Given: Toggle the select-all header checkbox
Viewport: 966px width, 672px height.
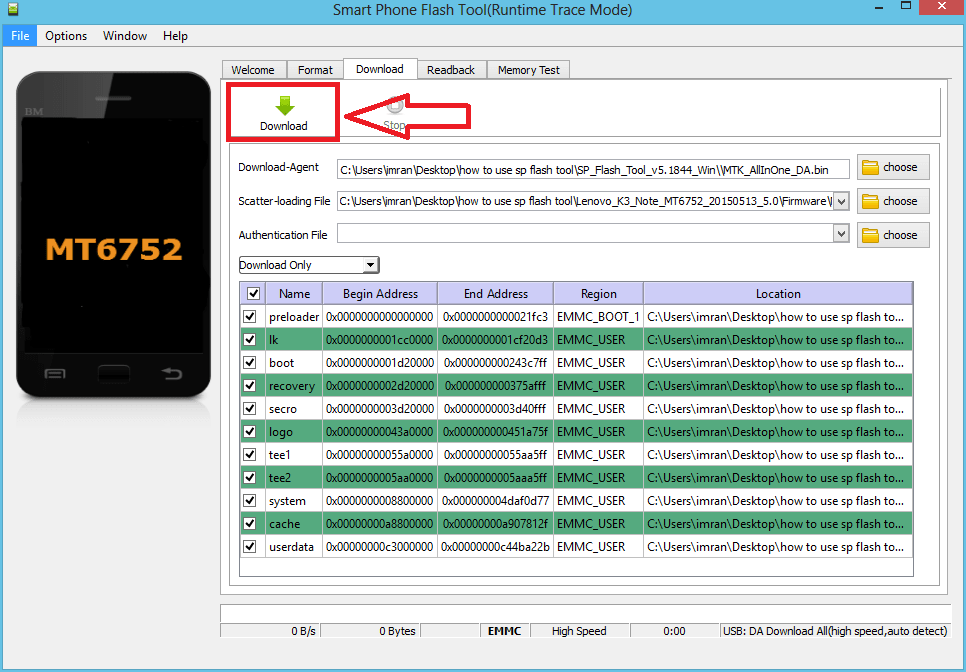Looking at the screenshot, I should pos(253,294).
